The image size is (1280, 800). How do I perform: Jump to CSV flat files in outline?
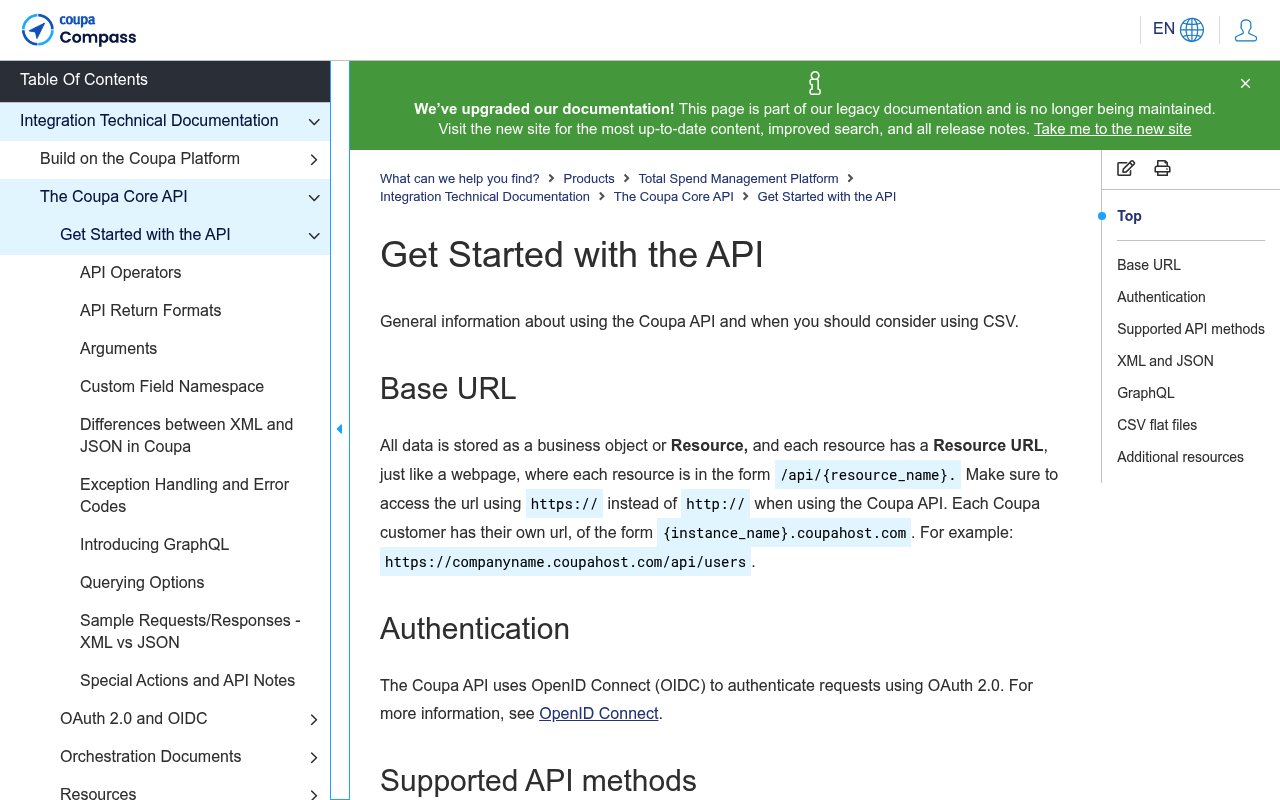(1157, 425)
